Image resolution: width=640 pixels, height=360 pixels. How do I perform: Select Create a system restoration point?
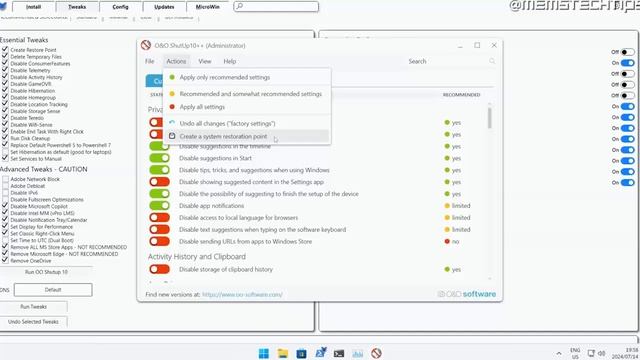[x=247, y=136]
